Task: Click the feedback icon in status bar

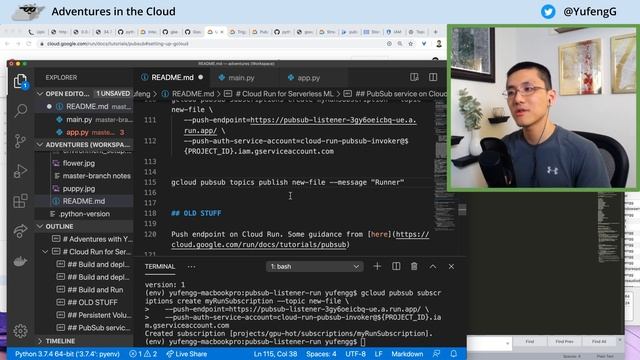Action: point(436,354)
